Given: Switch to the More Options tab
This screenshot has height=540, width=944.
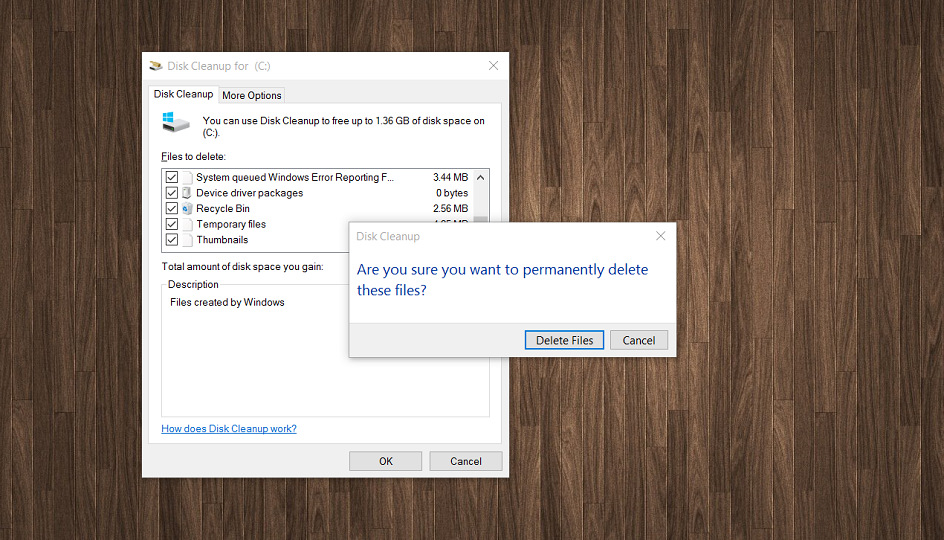Looking at the screenshot, I should click(252, 95).
